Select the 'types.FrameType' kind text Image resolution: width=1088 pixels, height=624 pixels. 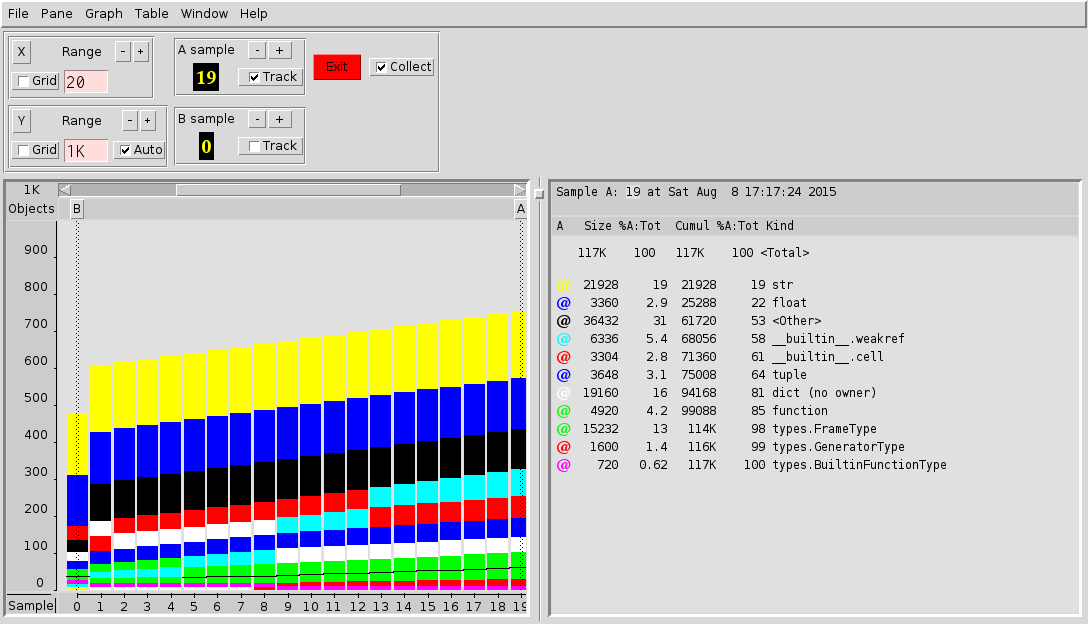[824, 429]
